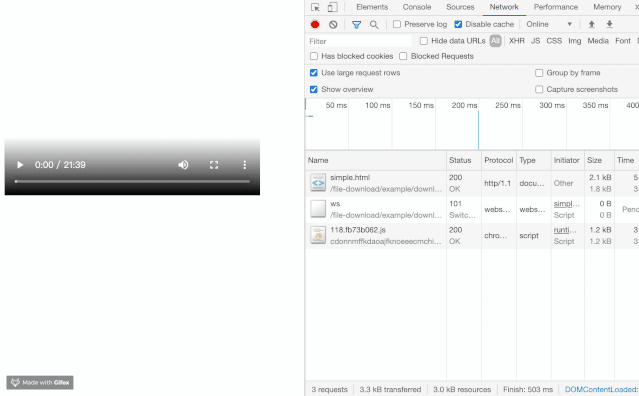Enable Group by frame

point(539,73)
